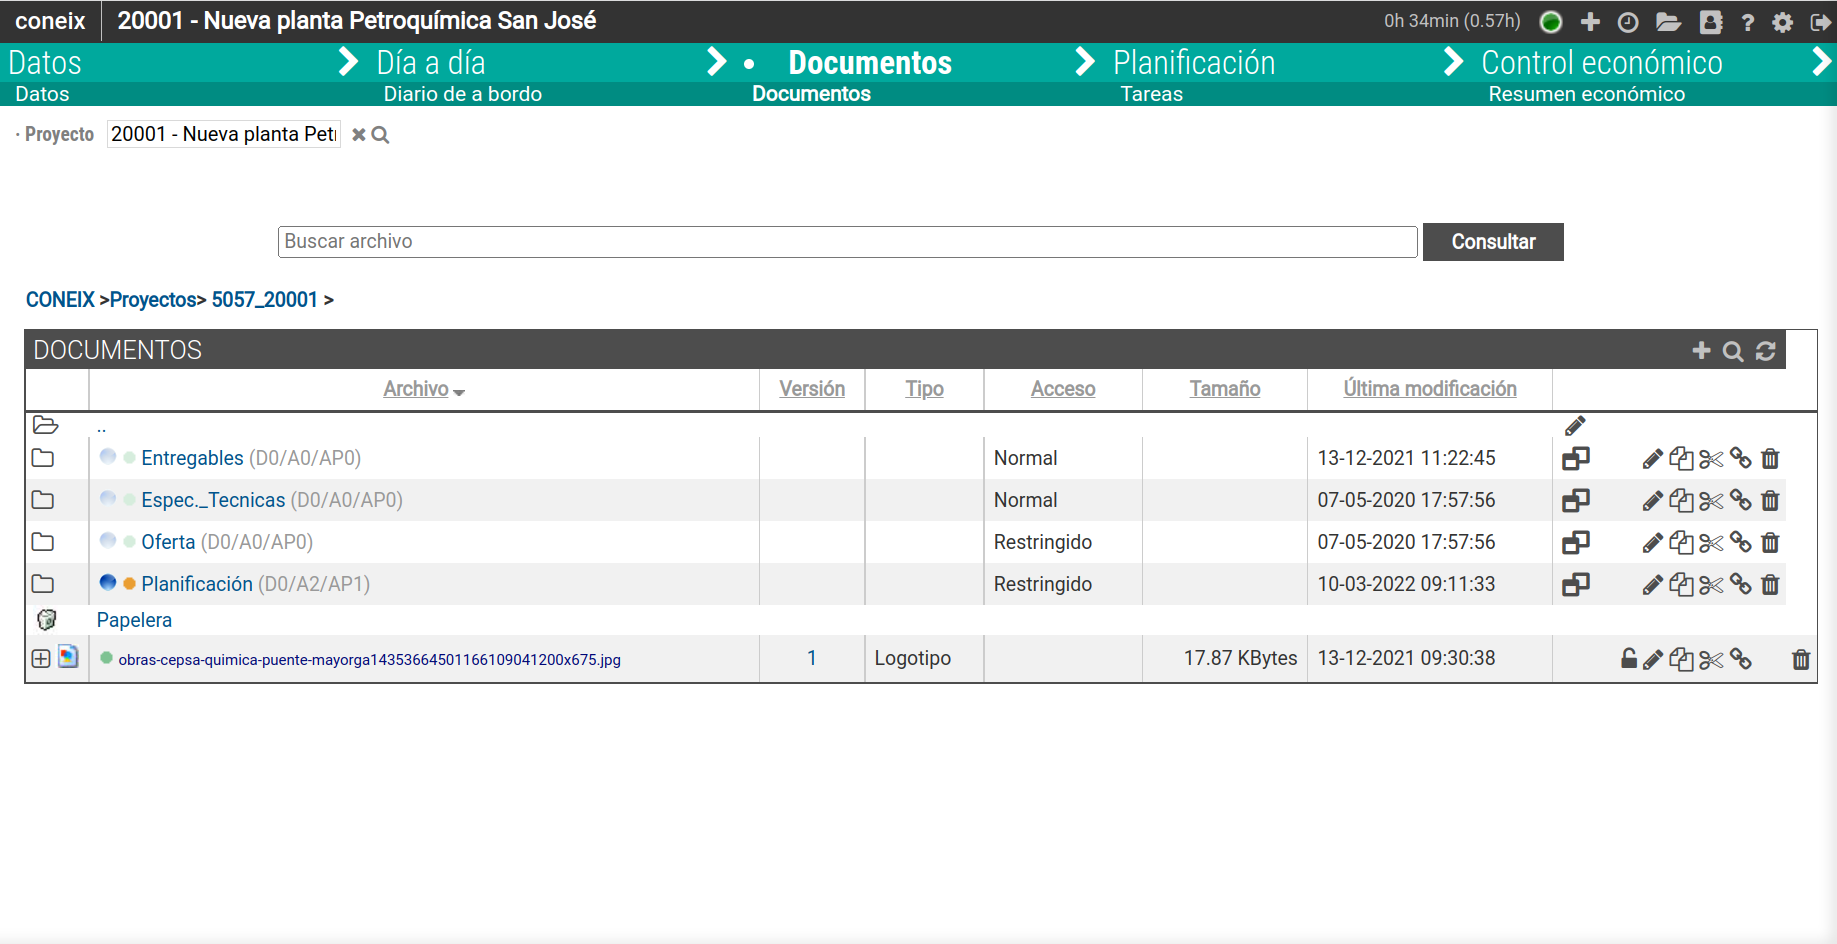
Task: Sort by Archivo column dropdown arrow
Action: (459, 392)
